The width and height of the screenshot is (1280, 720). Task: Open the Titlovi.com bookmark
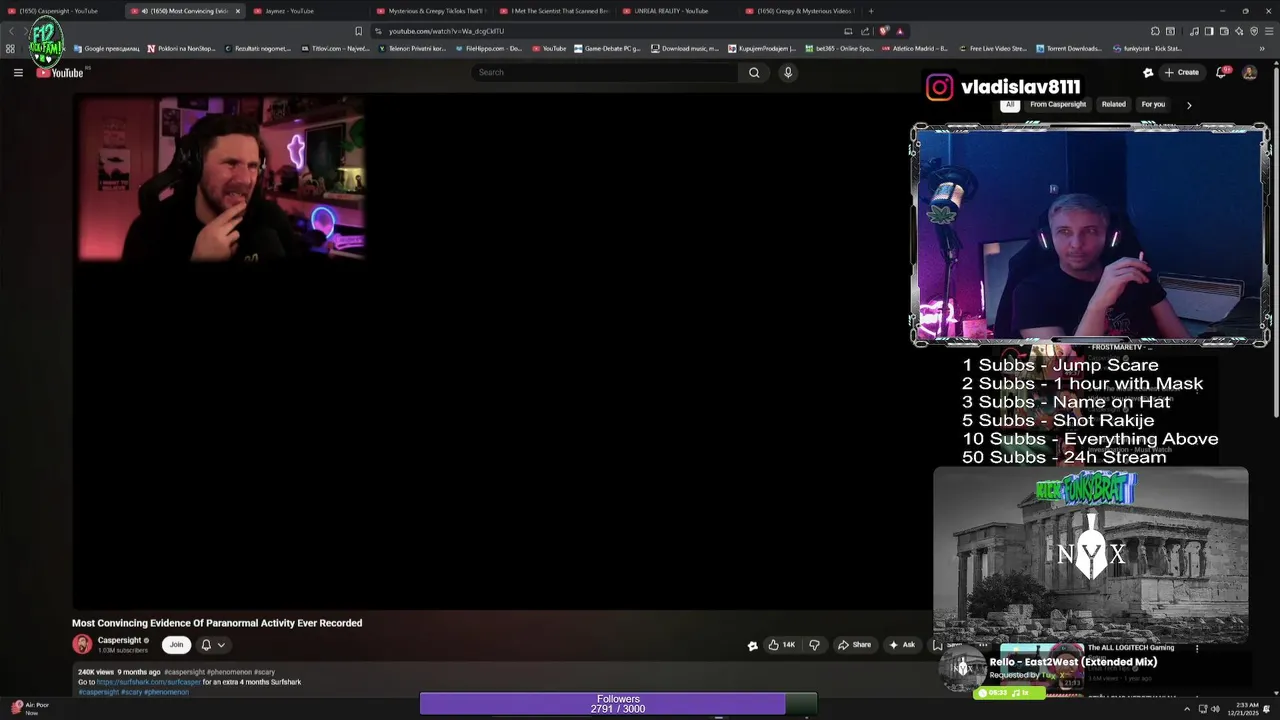(335, 48)
